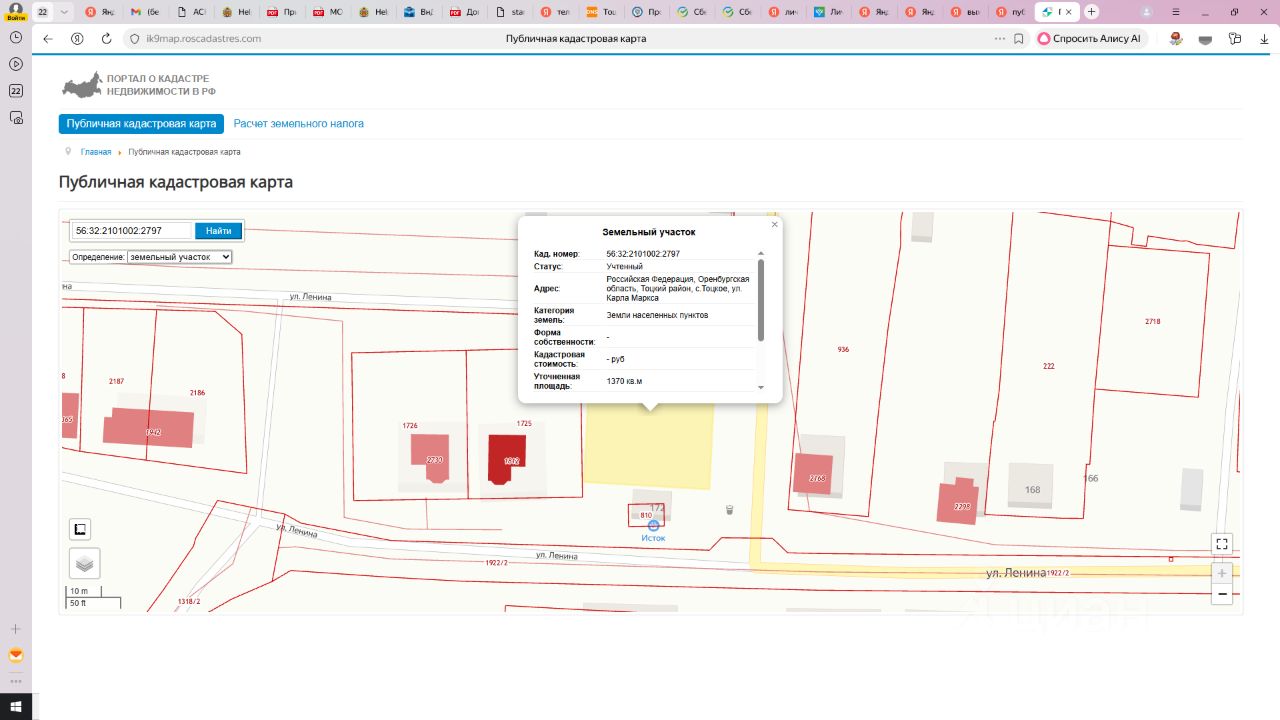Switch to Публичная кадастровая карта tab
Image resolution: width=1280 pixels, height=720 pixels.
[141, 124]
